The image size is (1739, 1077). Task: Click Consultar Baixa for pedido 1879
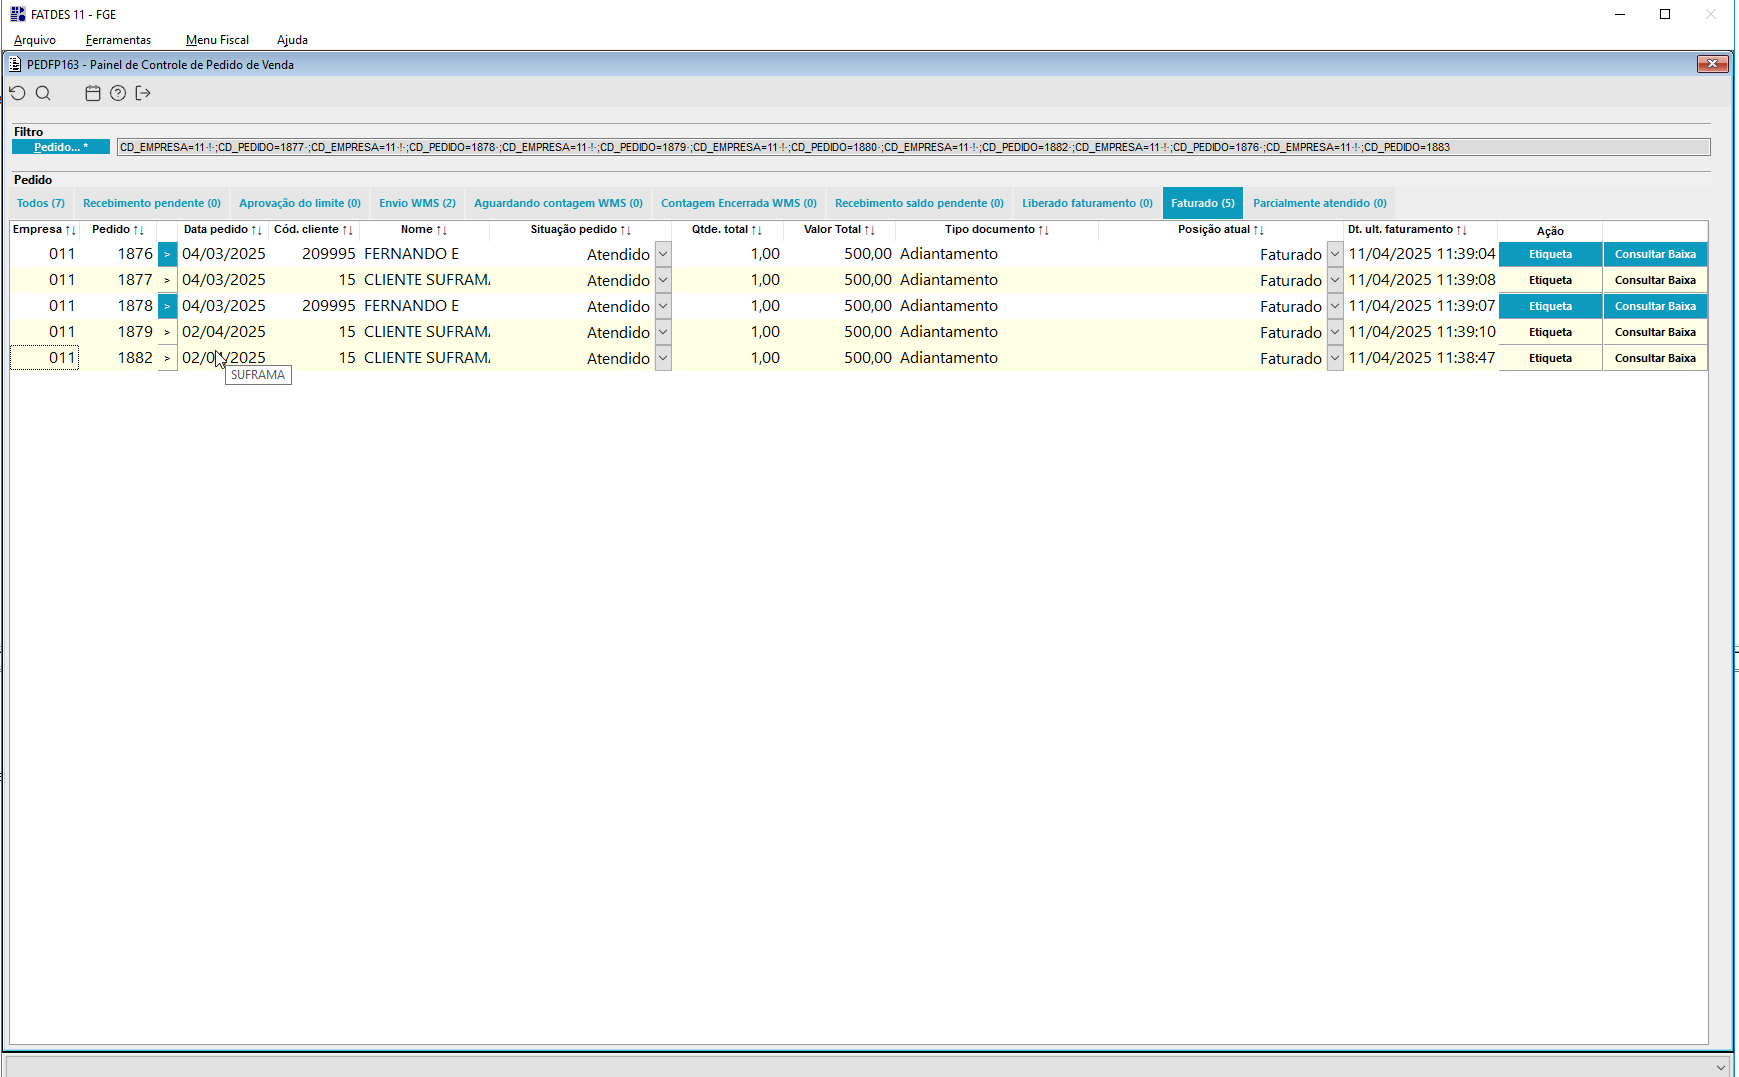tap(1655, 332)
